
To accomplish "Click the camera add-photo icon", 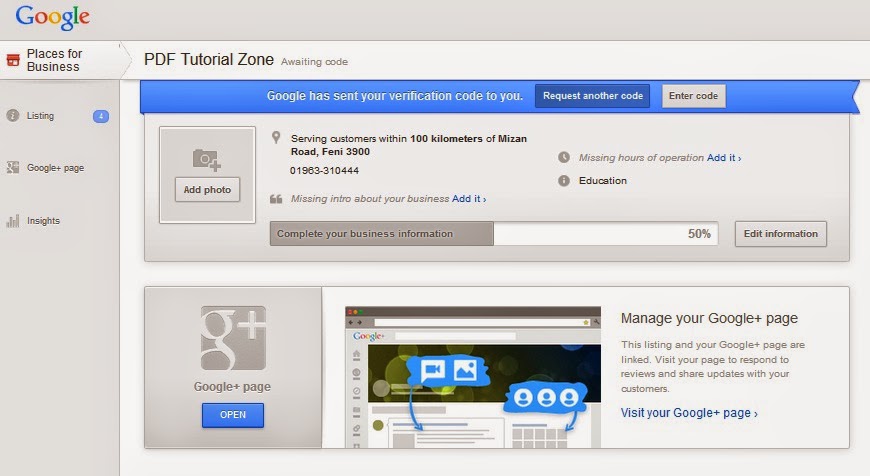I will point(206,160).
